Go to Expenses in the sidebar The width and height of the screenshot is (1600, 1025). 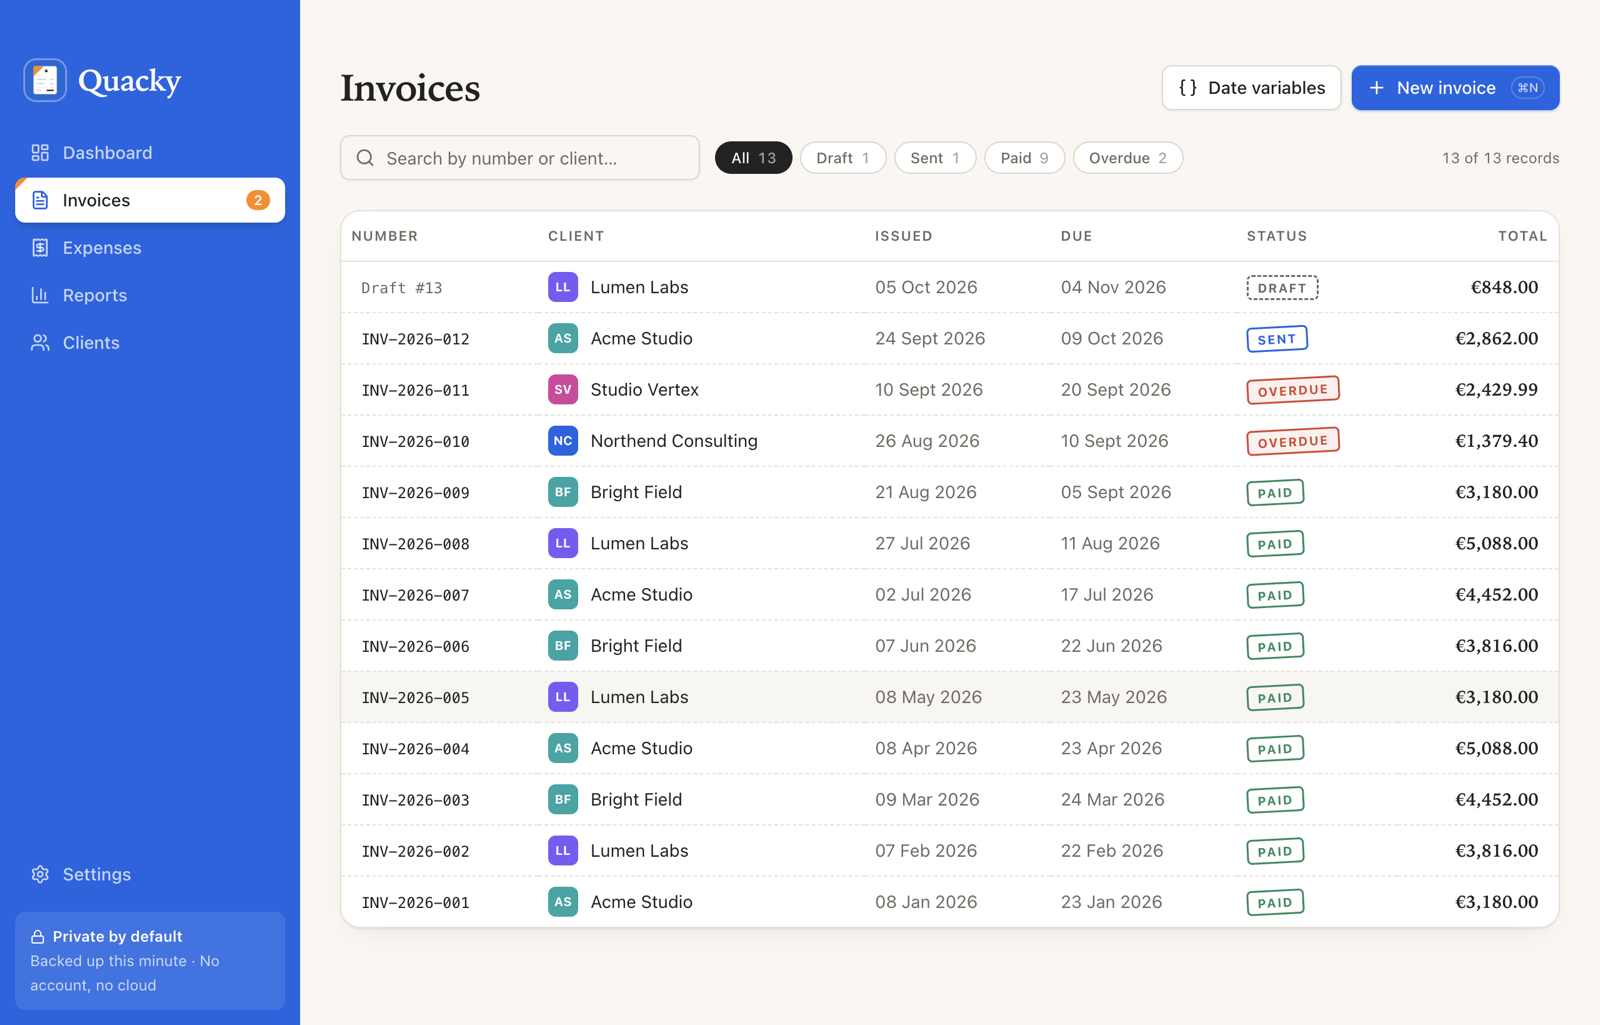[x=150, y=248]
